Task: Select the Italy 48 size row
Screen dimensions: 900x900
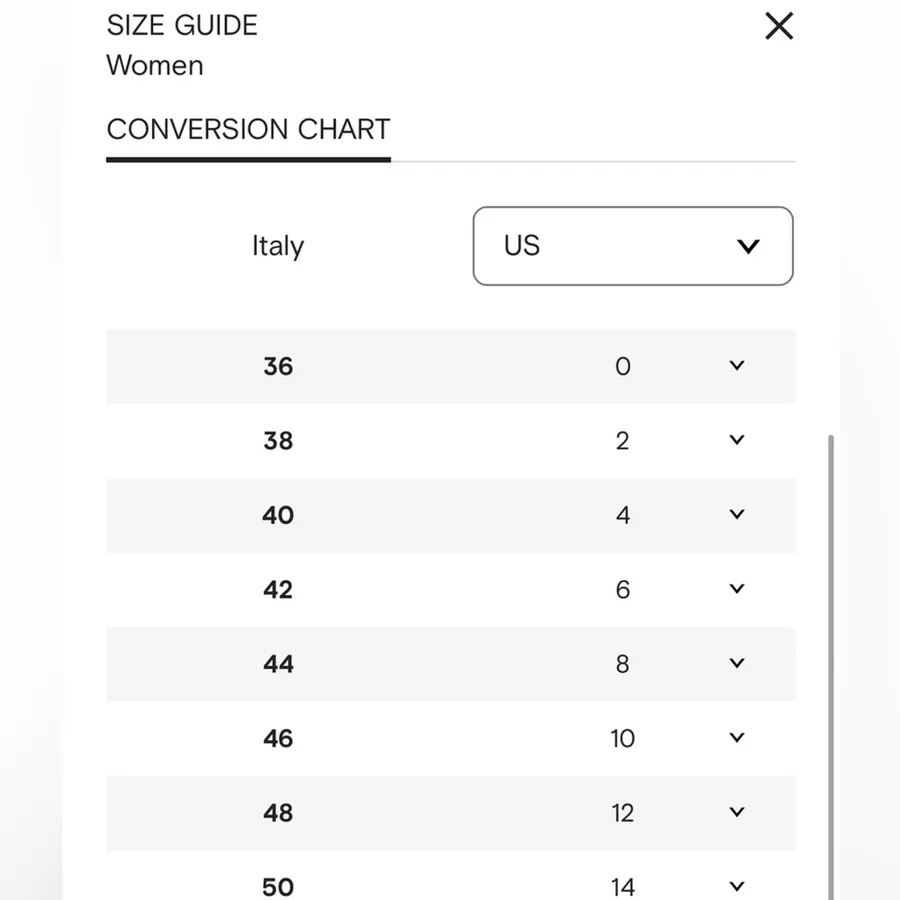Action: 451,813
